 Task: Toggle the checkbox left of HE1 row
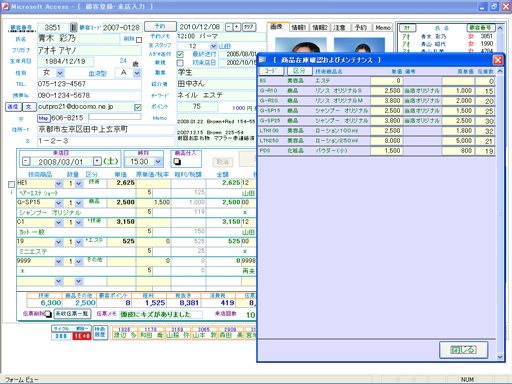(11, 184)
